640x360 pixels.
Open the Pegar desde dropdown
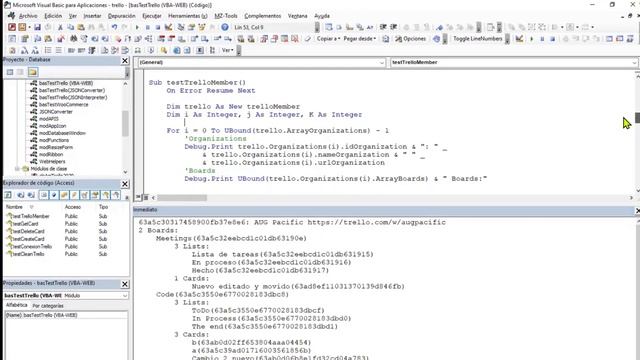[x=360, y=39]
